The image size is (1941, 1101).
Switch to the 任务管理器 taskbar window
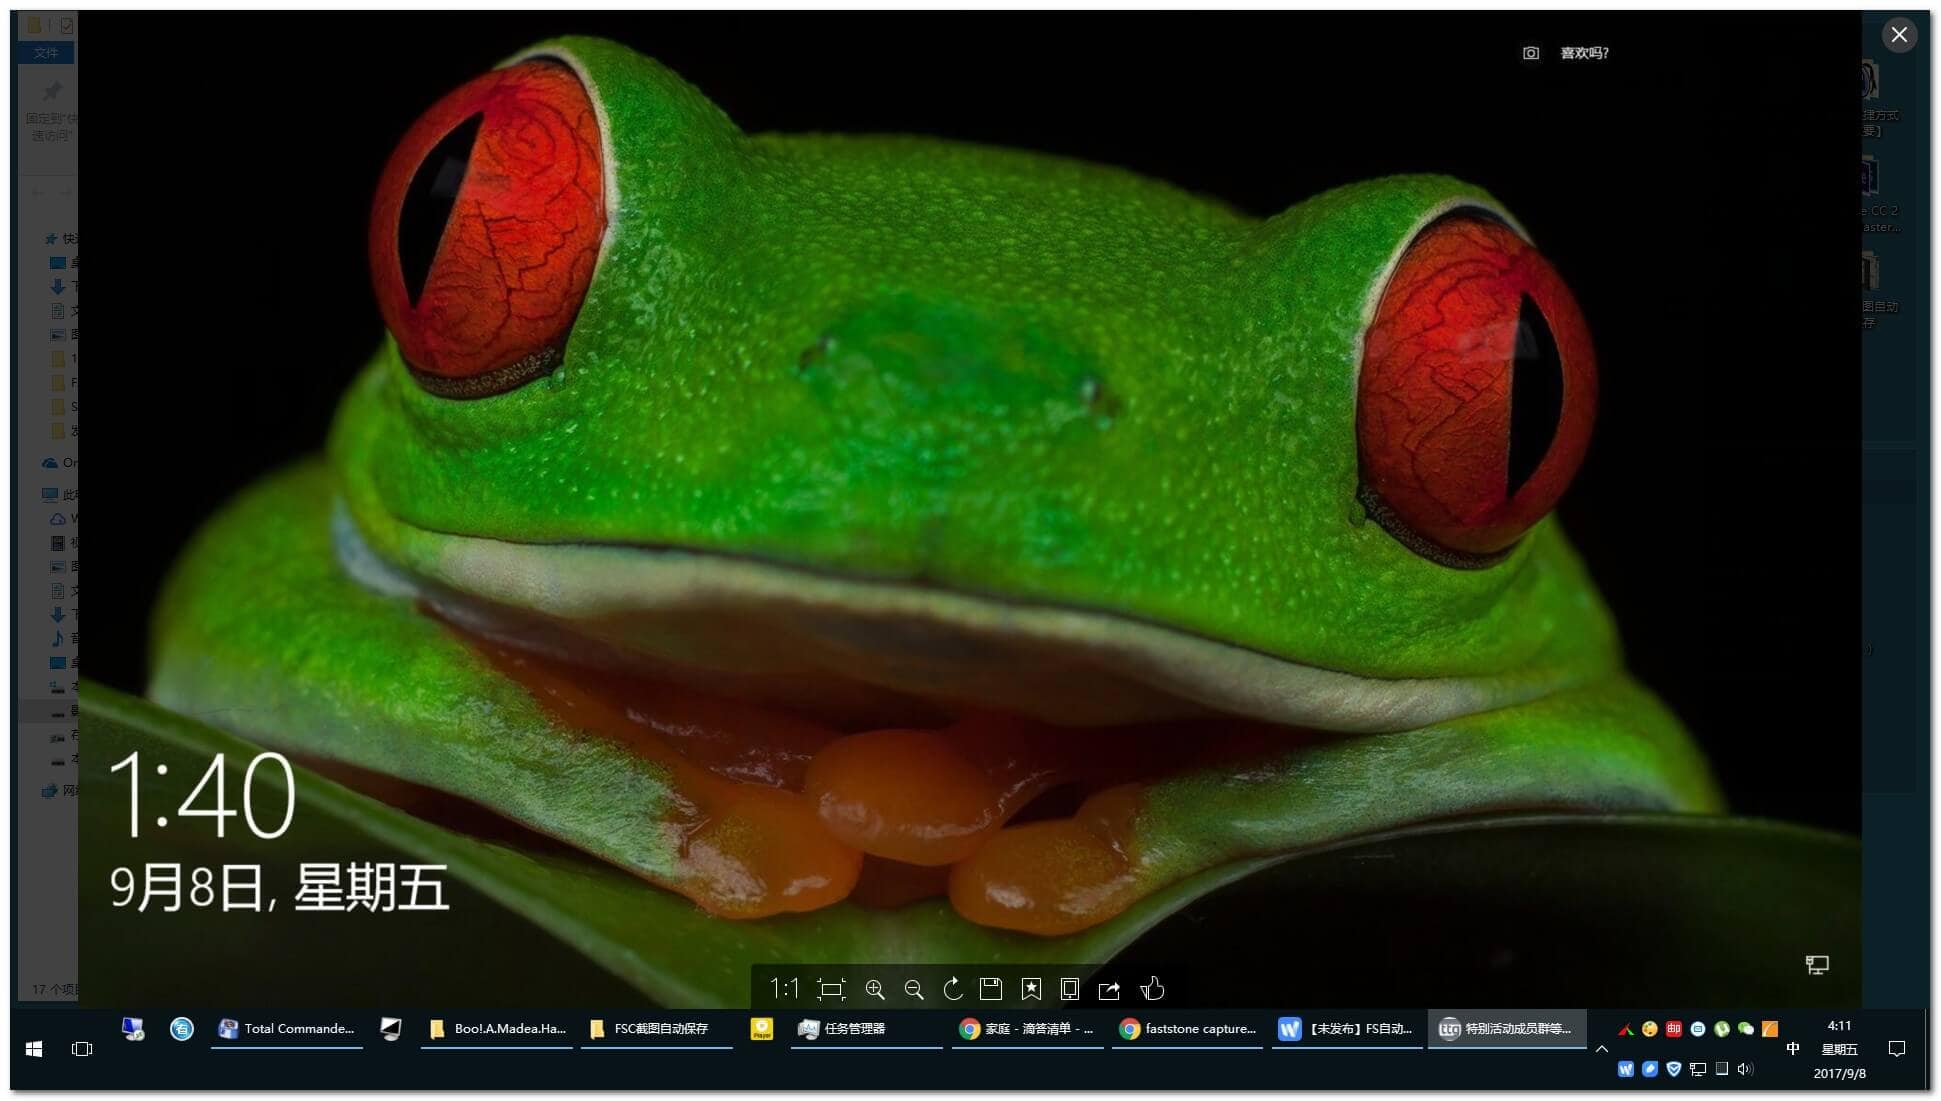tap(865, 1029)
